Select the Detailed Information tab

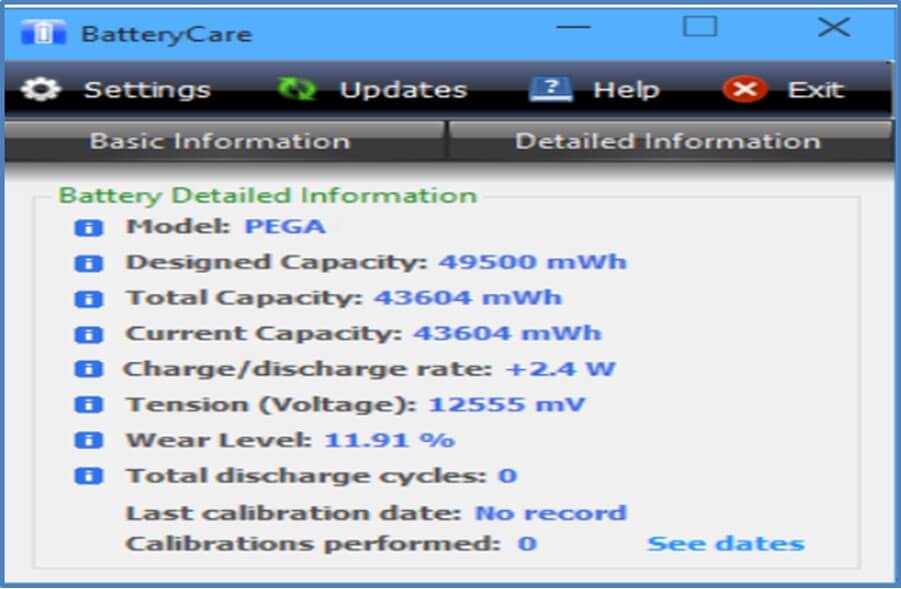tap(670, 141)
